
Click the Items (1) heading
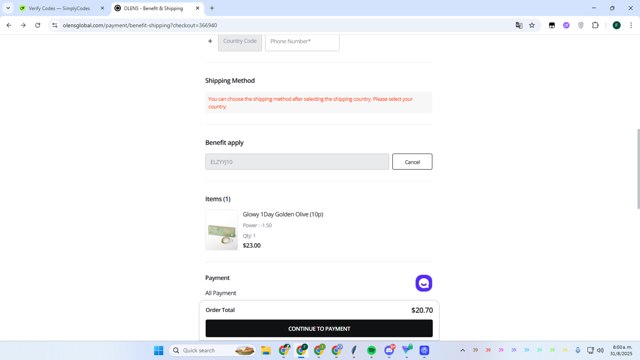coord(218,199)
